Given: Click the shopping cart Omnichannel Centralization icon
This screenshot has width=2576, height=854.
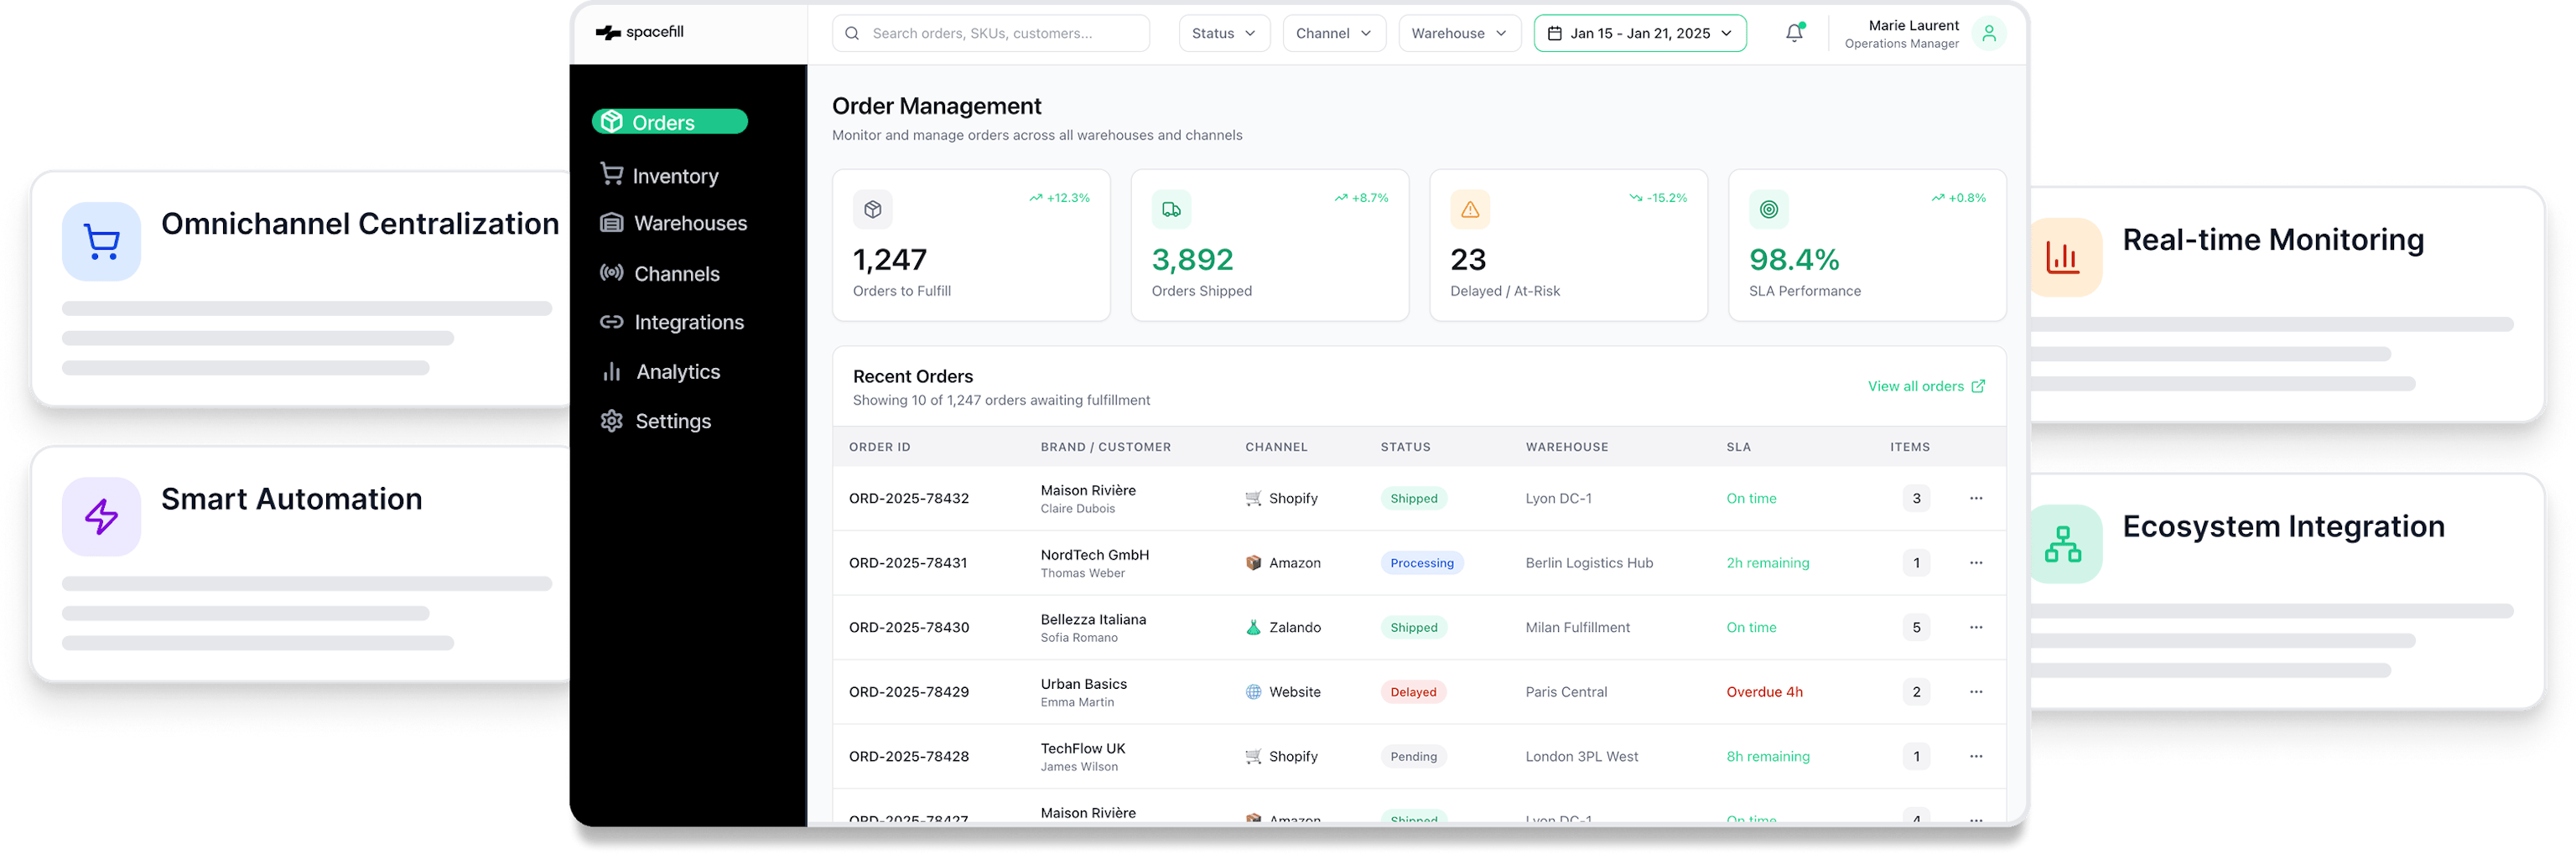Looking at the screenshot, I should click(x=101, y=241).
